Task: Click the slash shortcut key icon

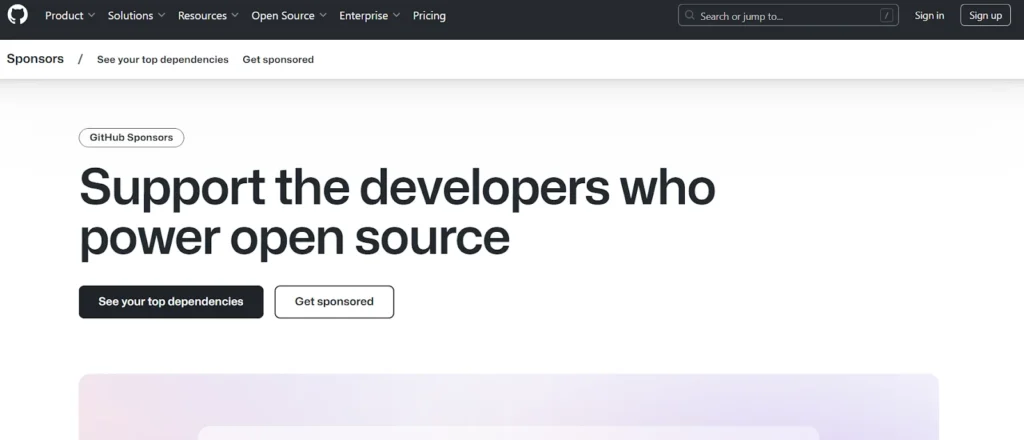Action: click(x=886, y=16)
